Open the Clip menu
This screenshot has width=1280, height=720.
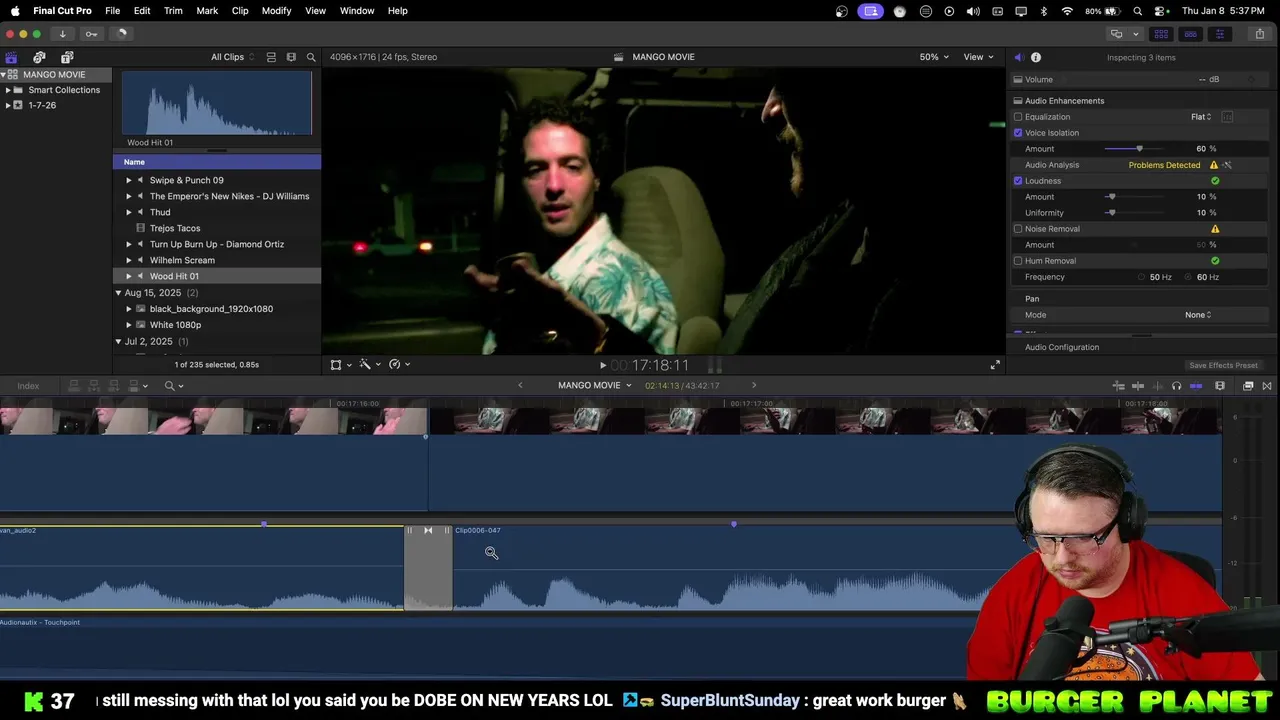(x=240, y=11)
